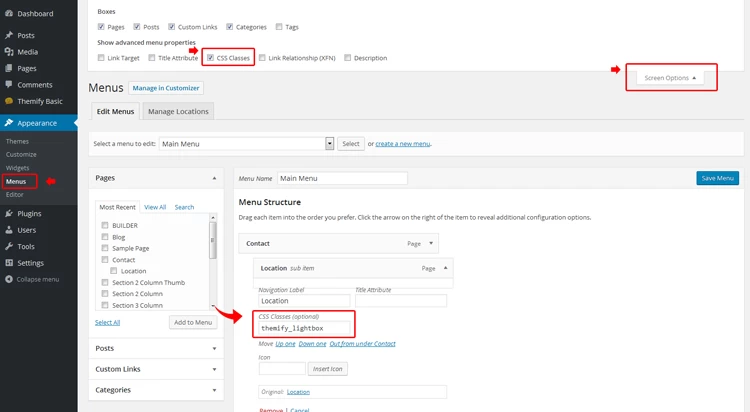Click the Insert Icon button

pyautogui.click(x=328, y=369)
